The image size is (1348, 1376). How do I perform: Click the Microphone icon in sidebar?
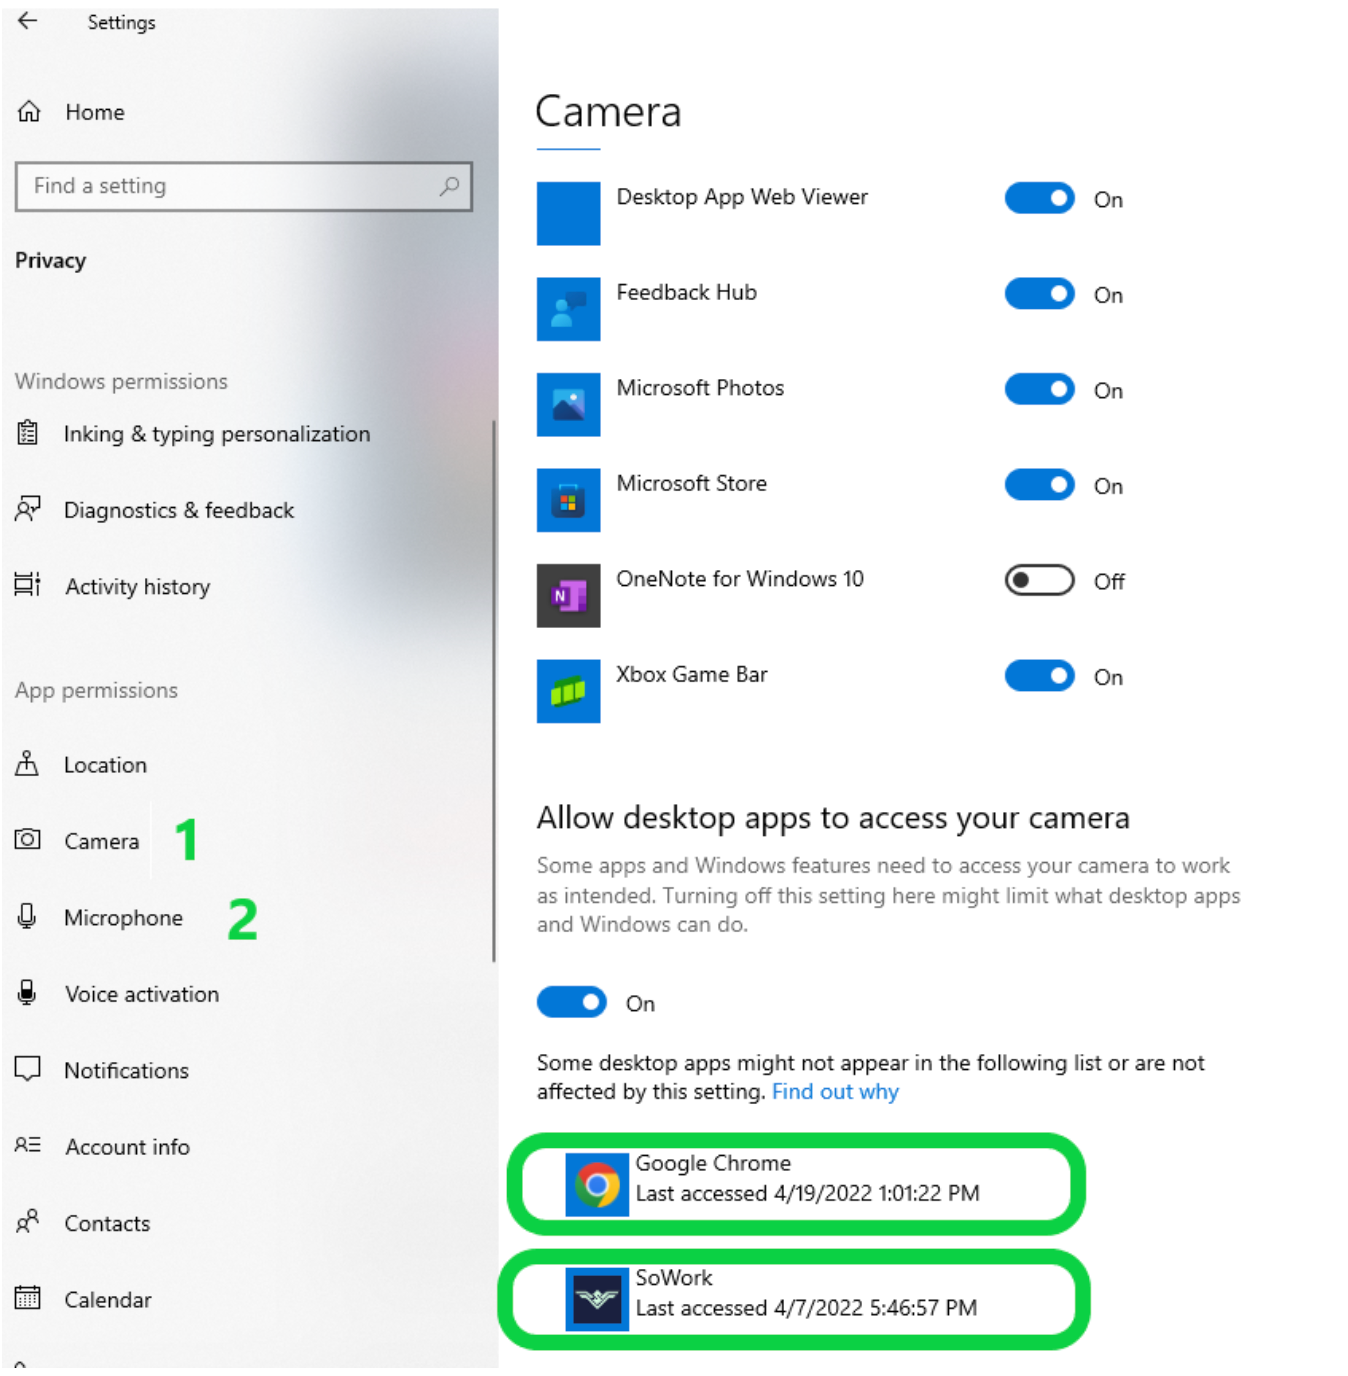[28, 916]
